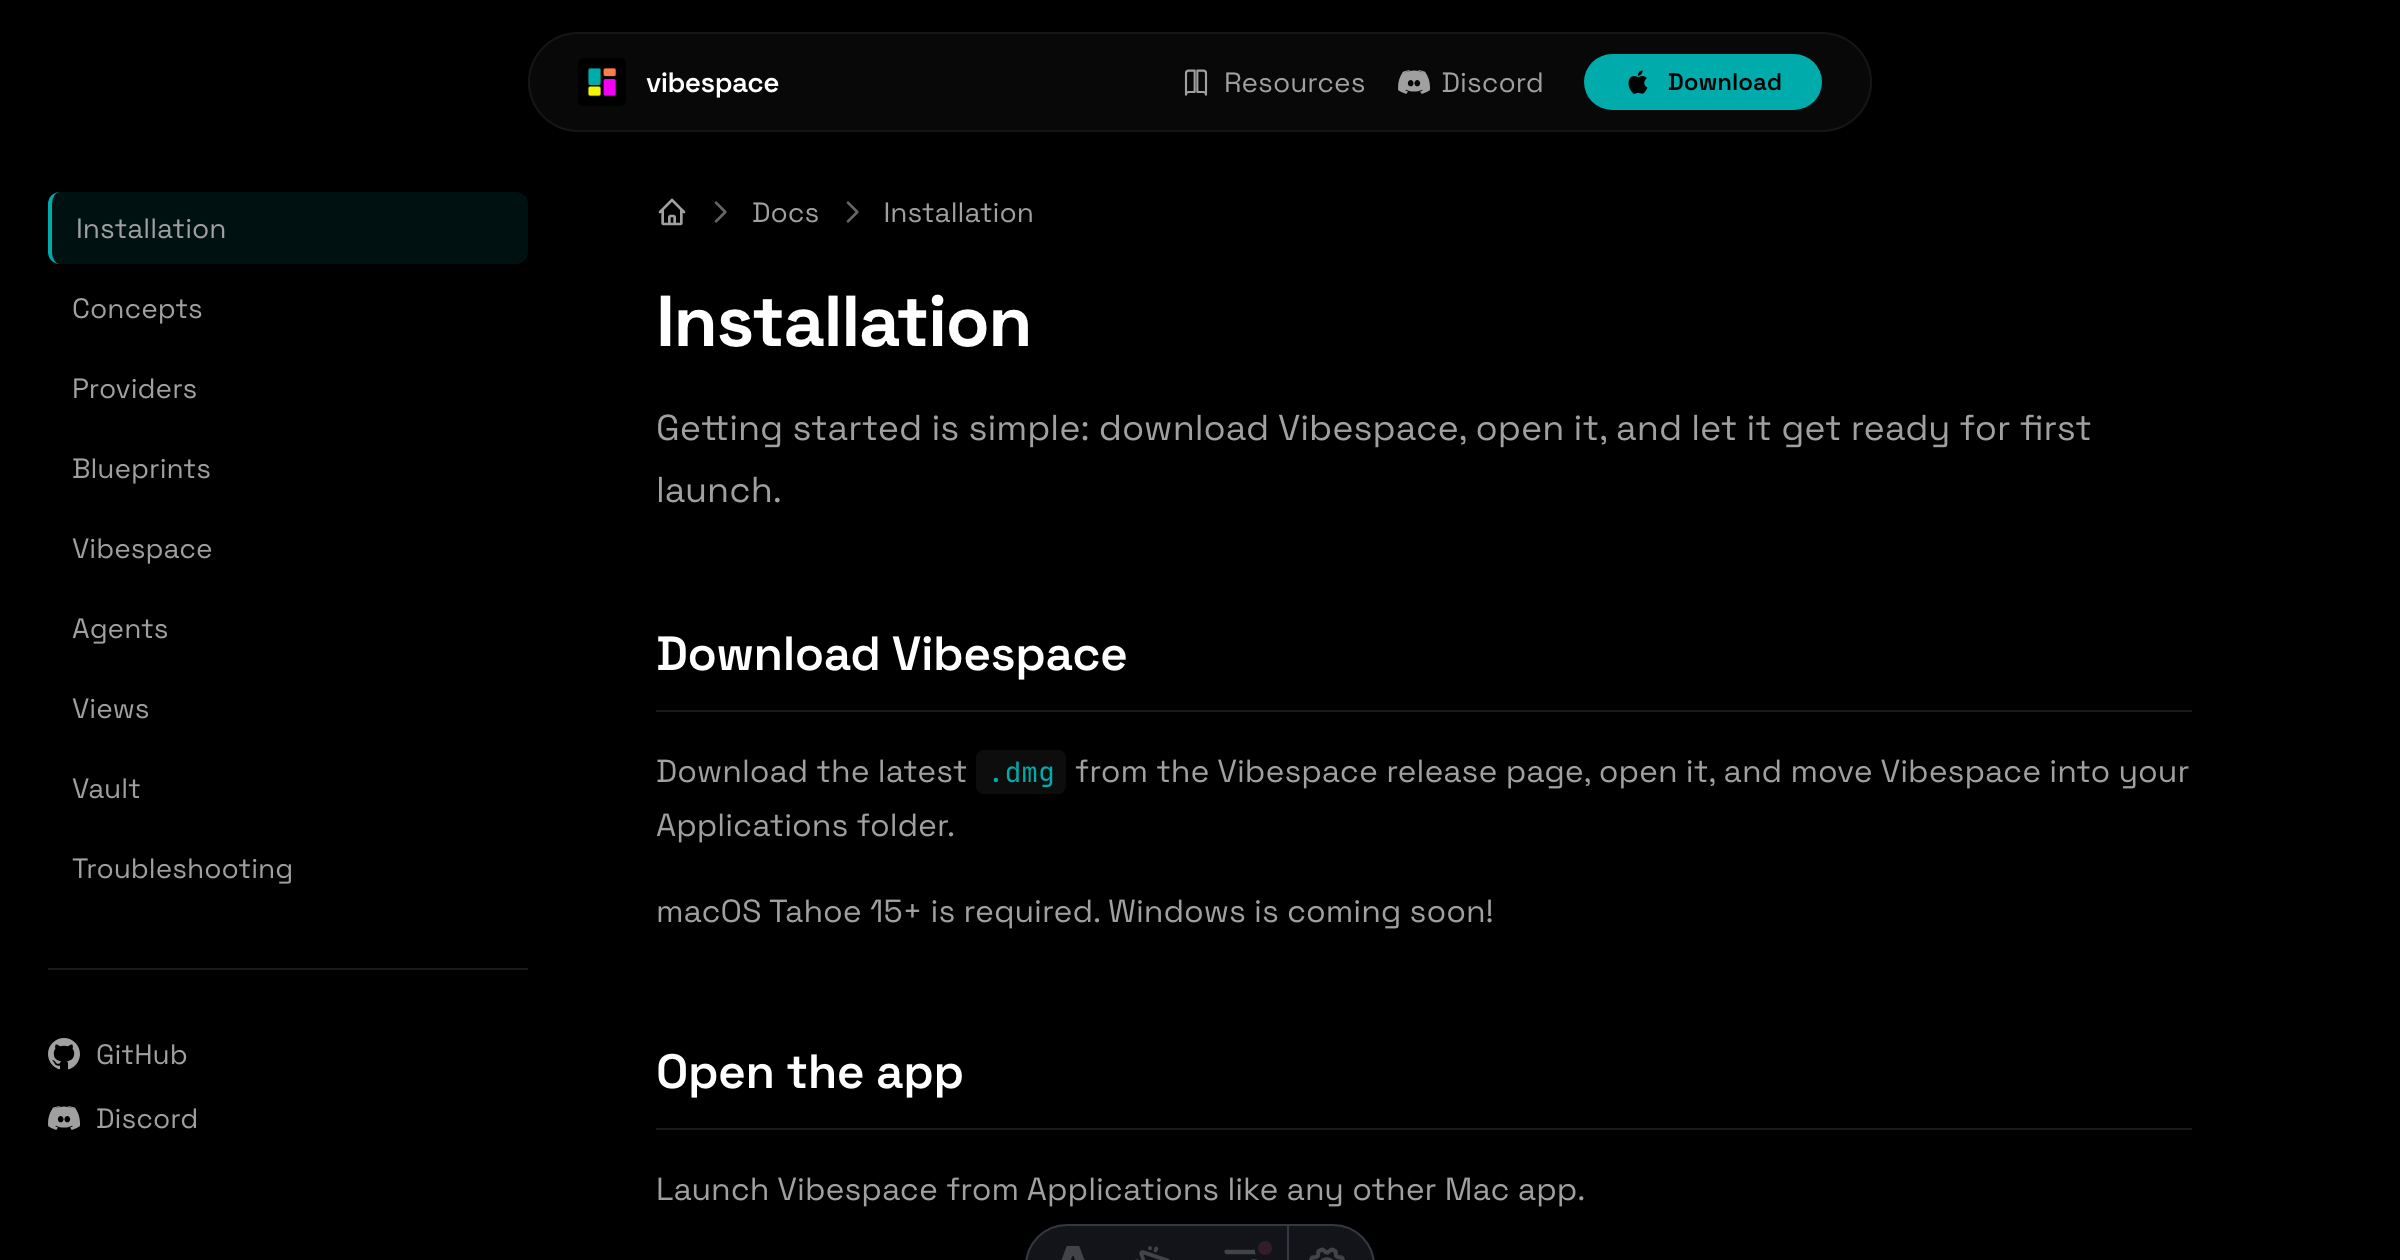The width and height of the screenshot is (2400, 1260).
Task: Click the Download button
Action: point(1702,82)
